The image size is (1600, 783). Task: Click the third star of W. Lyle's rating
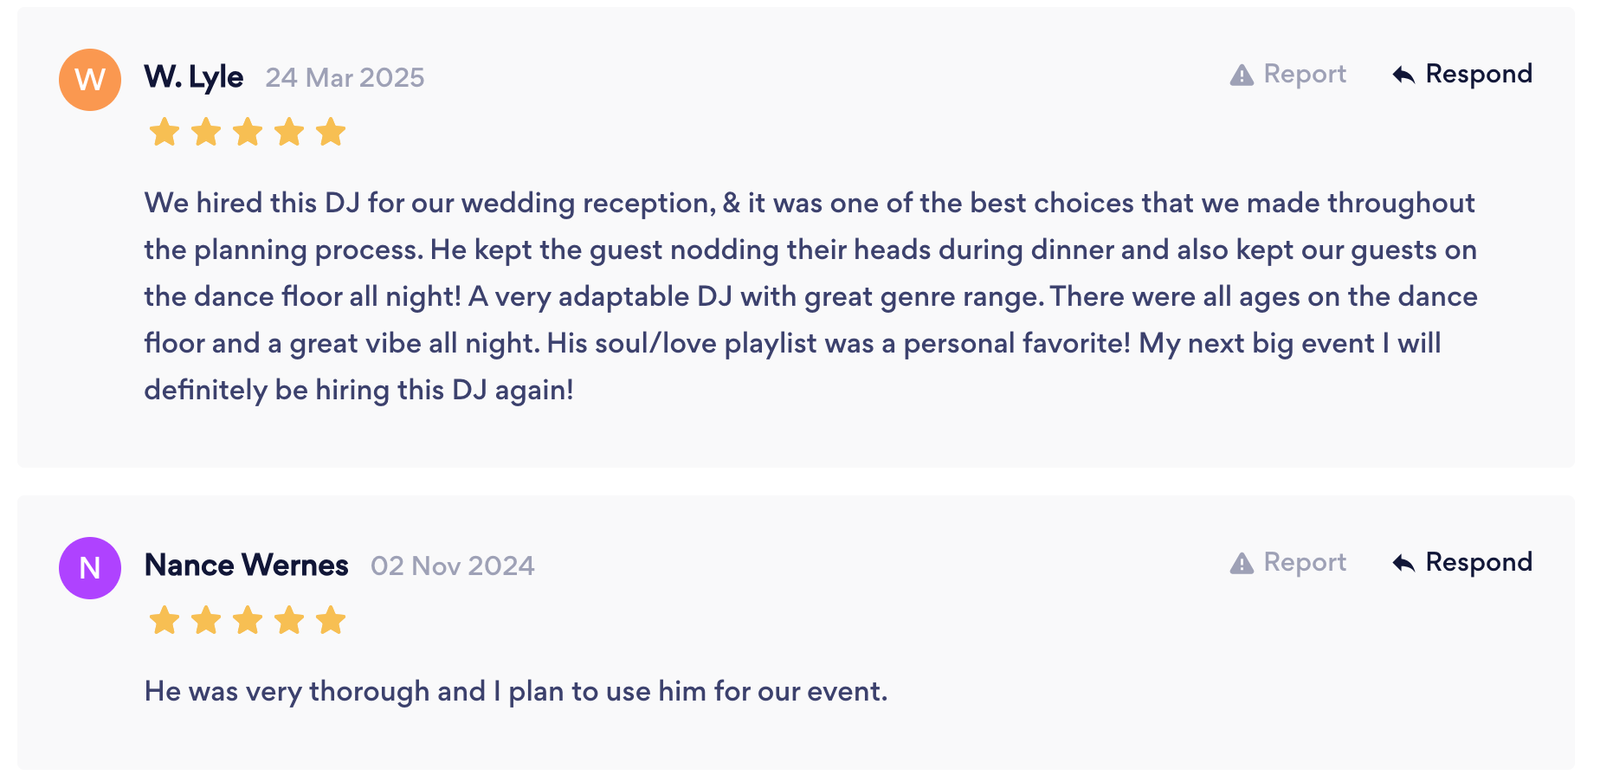(247, 132)
